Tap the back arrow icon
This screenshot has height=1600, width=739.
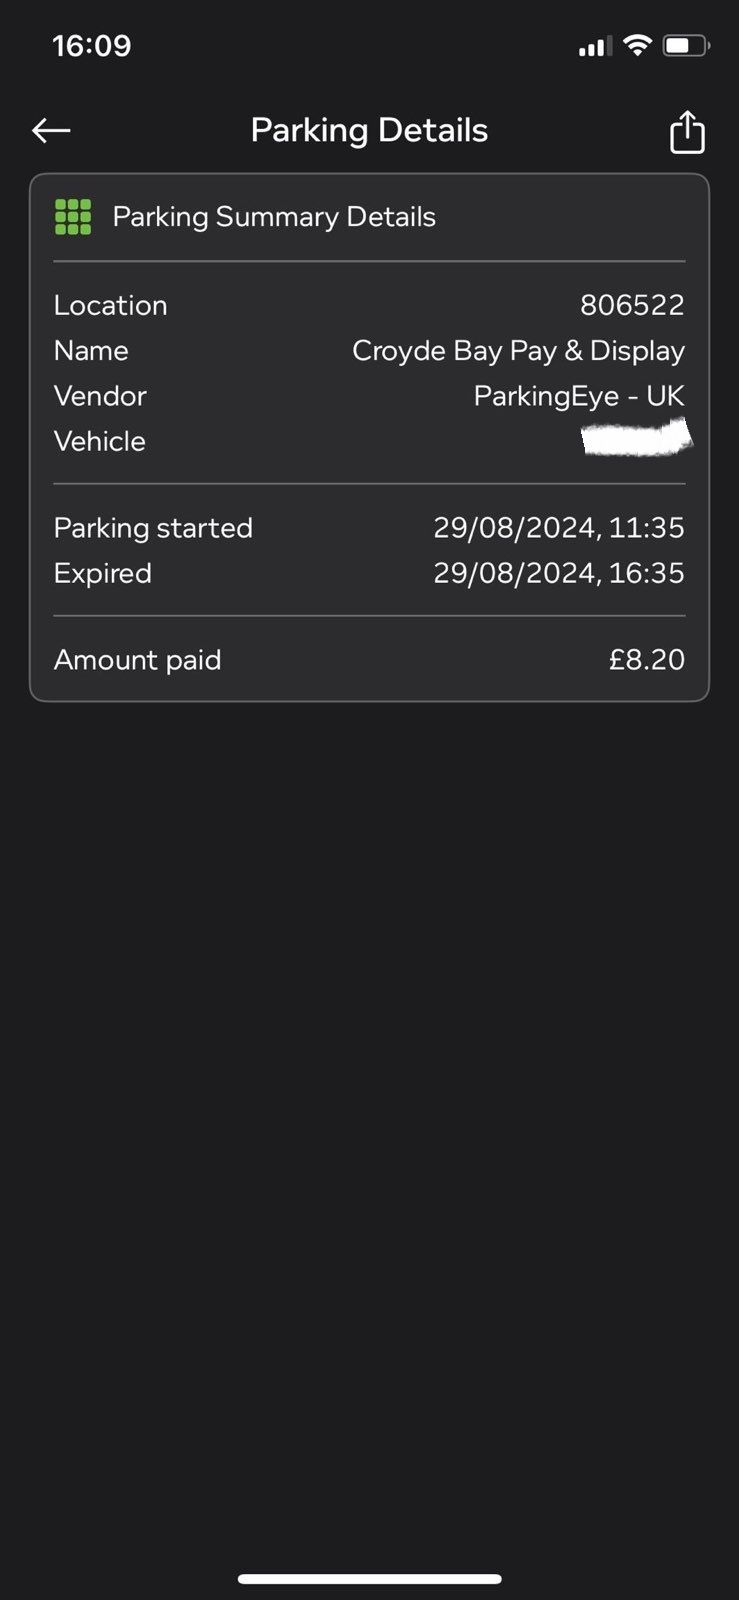51,130
